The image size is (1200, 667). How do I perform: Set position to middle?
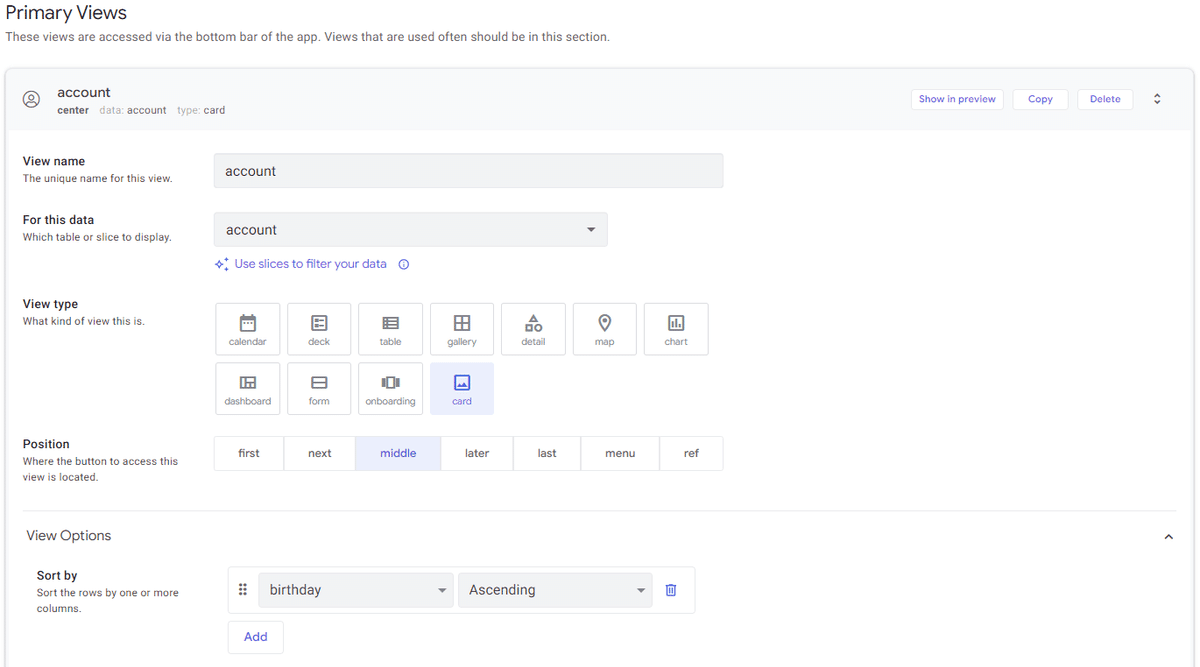click(398, 453)
